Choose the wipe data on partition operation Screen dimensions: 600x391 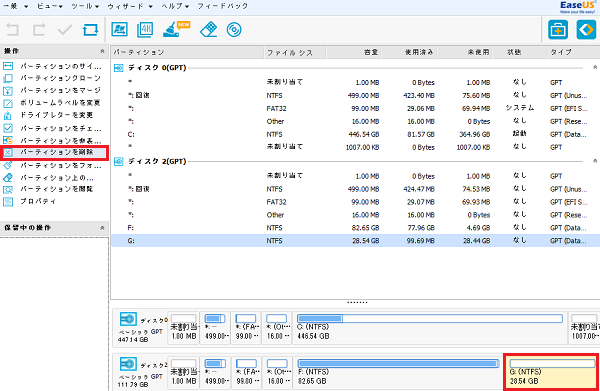[x=53, y=178]
